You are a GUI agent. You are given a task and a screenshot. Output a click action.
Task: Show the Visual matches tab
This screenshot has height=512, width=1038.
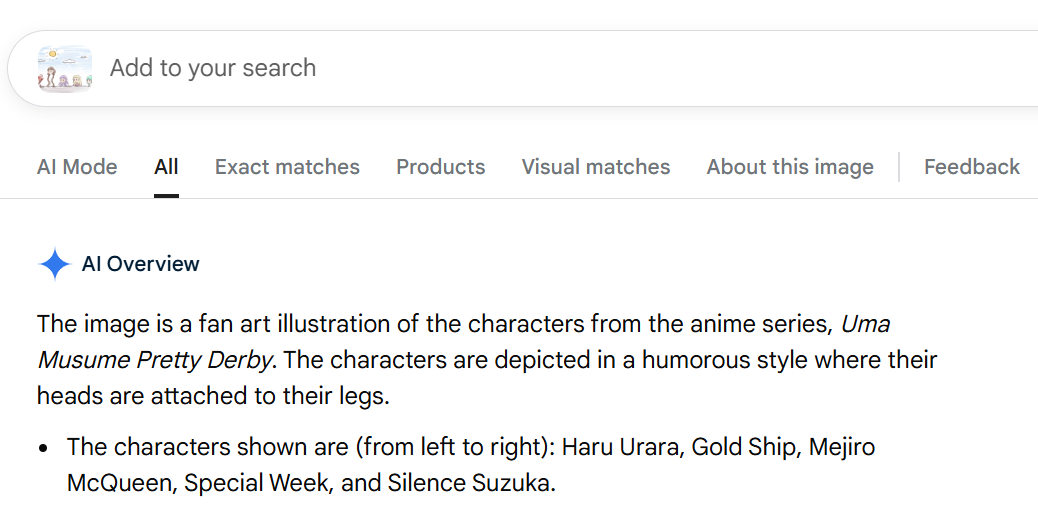(596, 167)
